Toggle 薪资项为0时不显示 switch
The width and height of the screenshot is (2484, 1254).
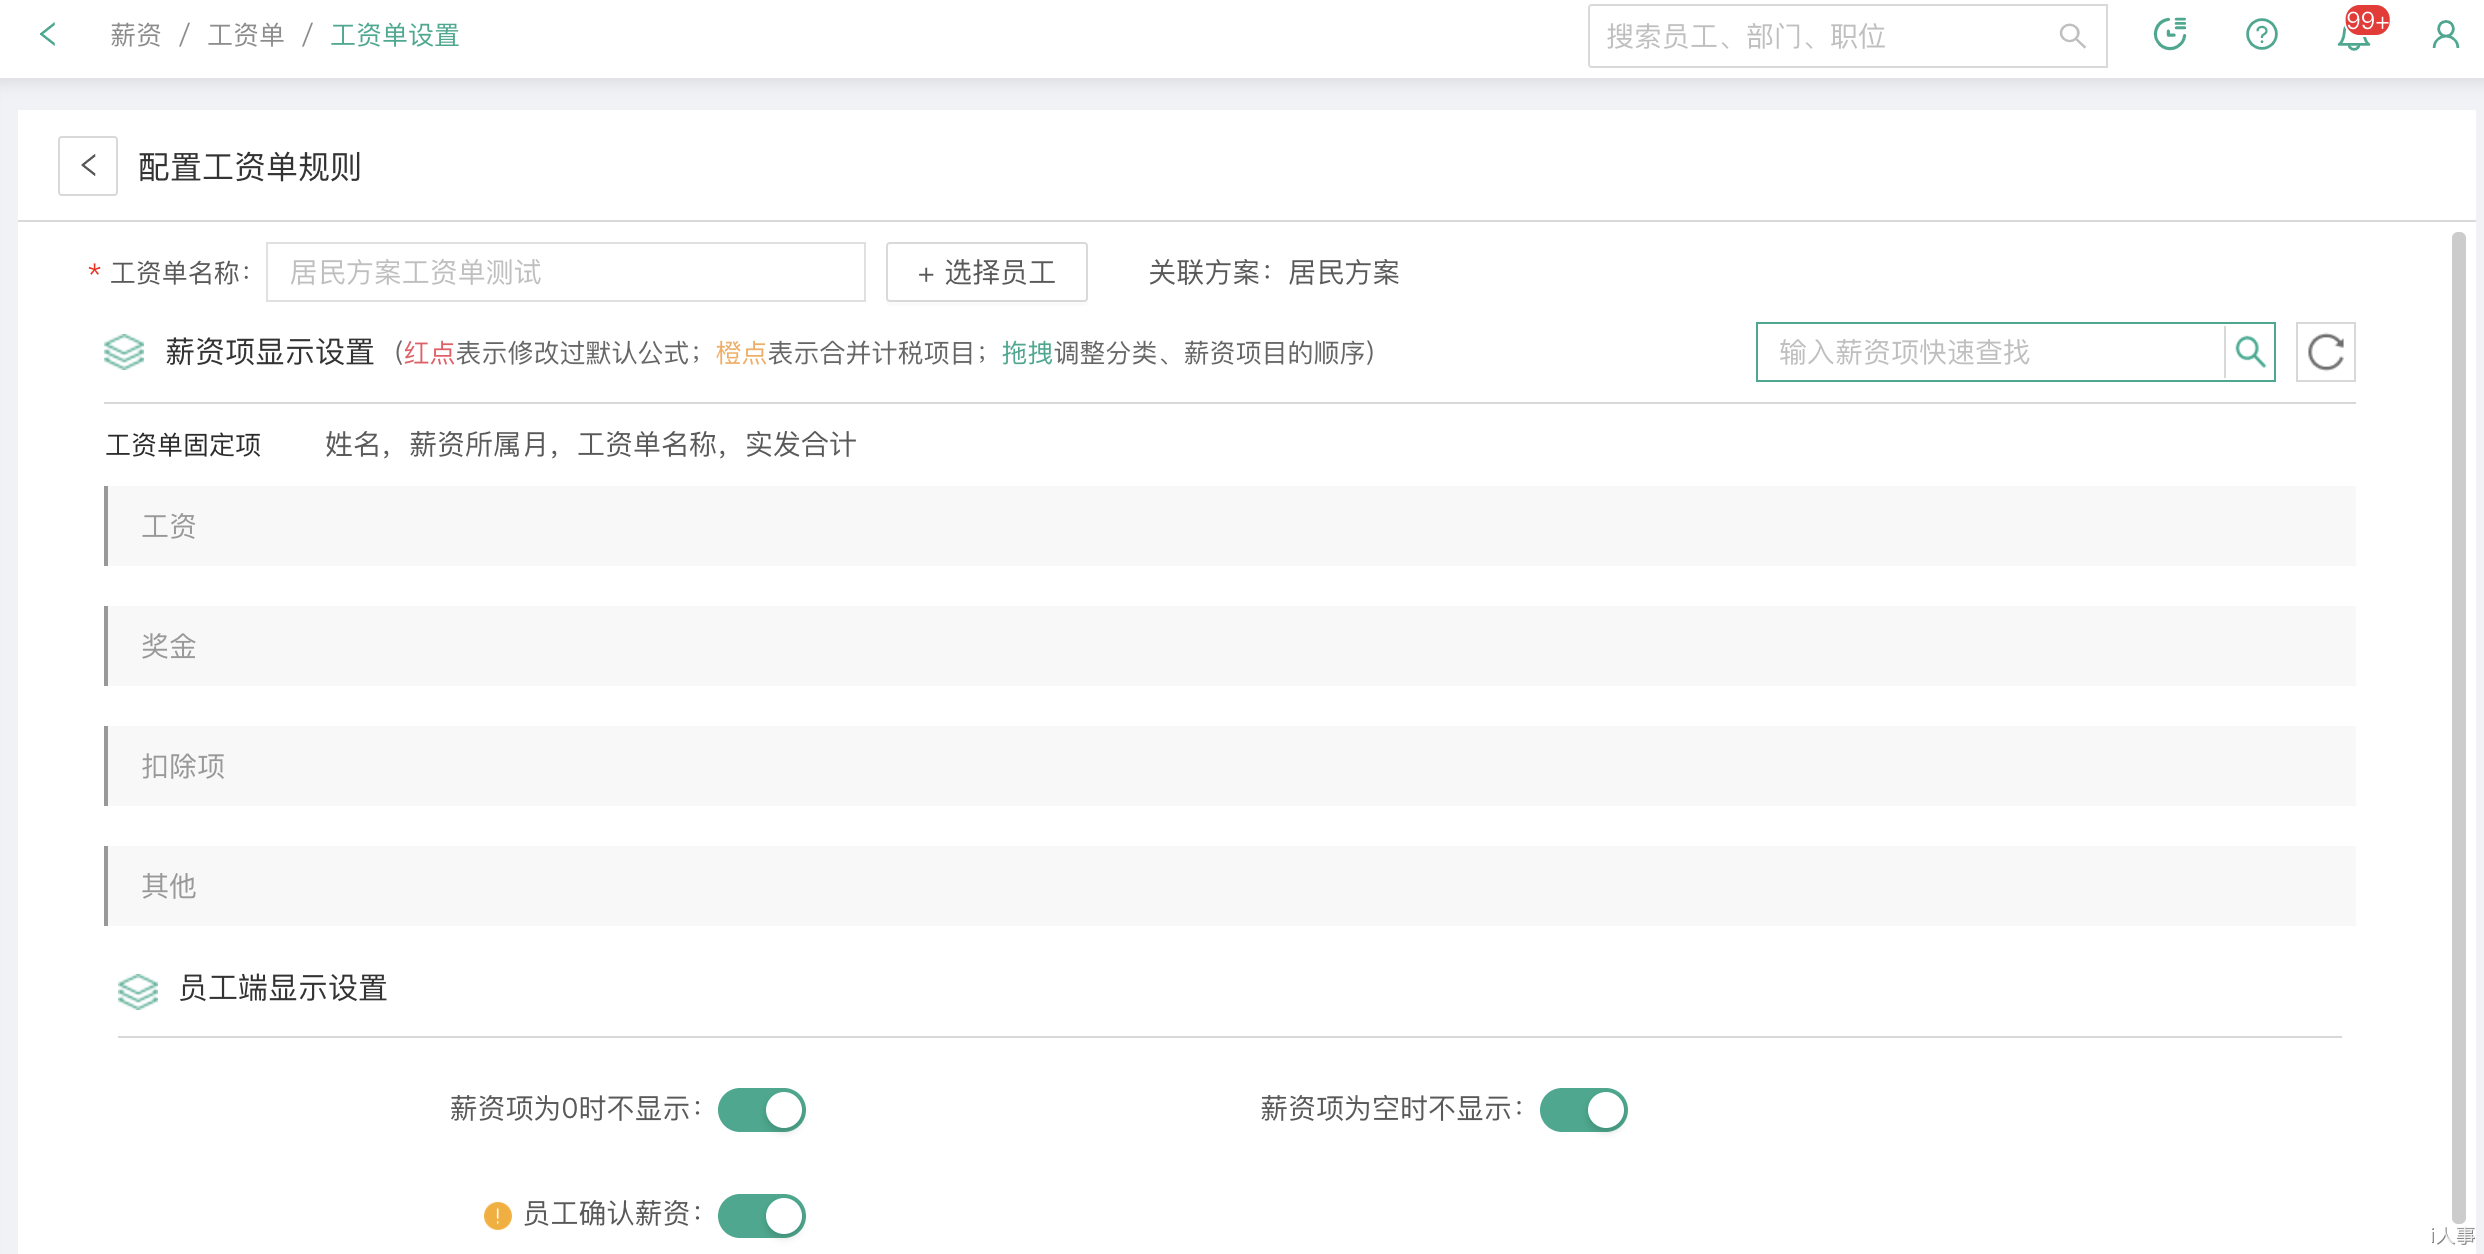point(761,1110)
